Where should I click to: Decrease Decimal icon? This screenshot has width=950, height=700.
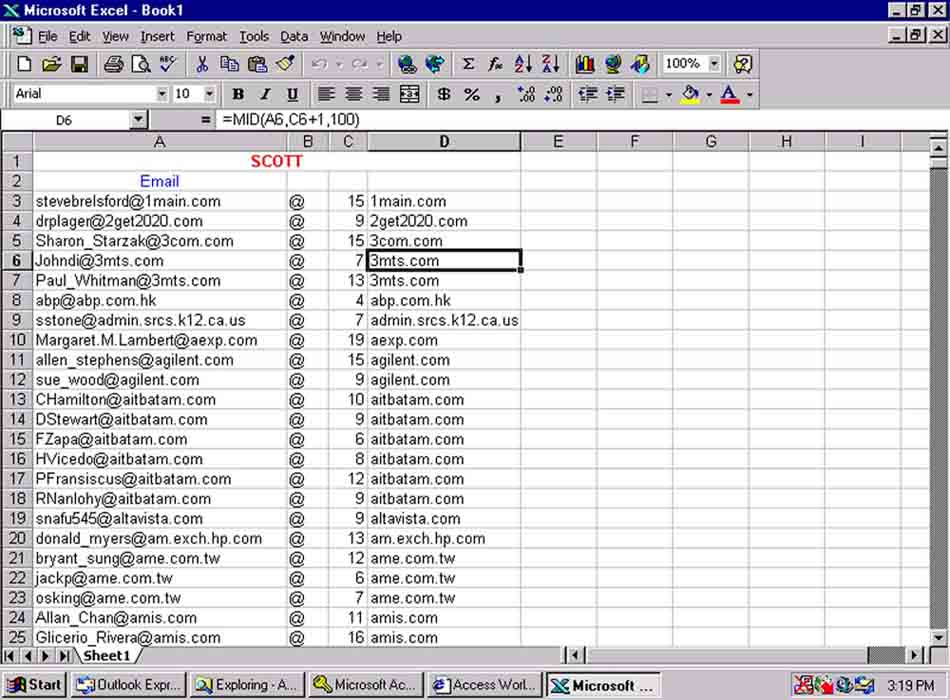pos(553,94)
